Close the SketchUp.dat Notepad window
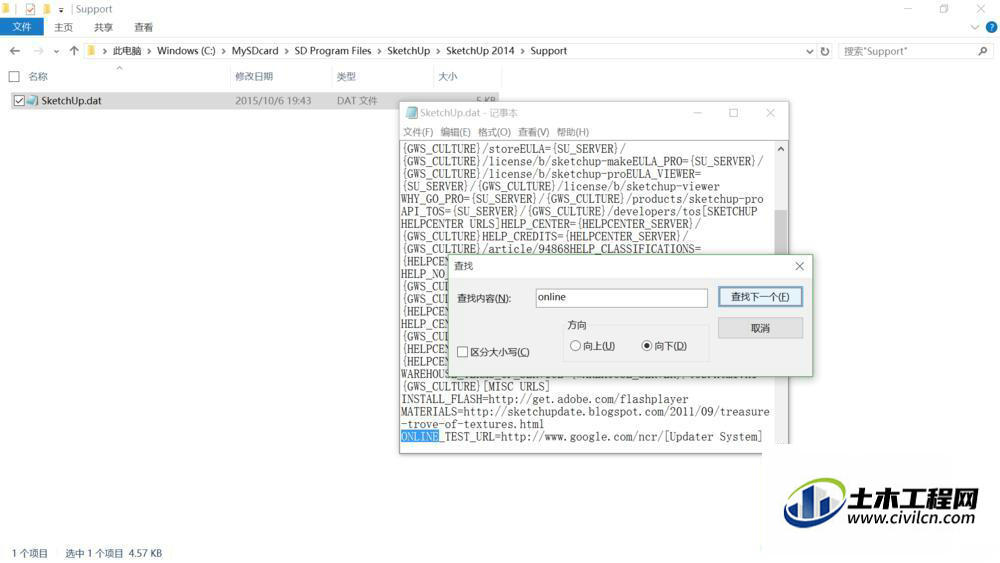 pyautogui.click(x=770, y=113)
